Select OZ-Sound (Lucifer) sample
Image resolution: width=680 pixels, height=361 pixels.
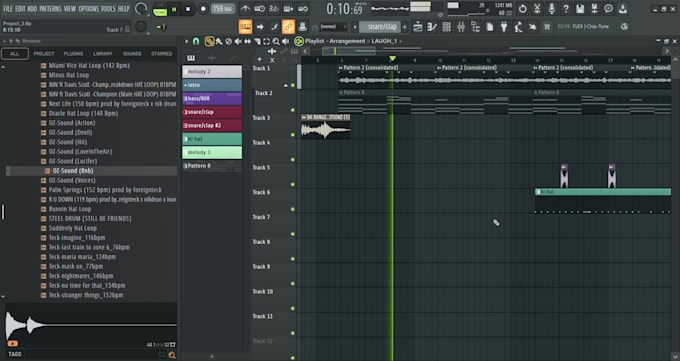click(x=72, y=161)
